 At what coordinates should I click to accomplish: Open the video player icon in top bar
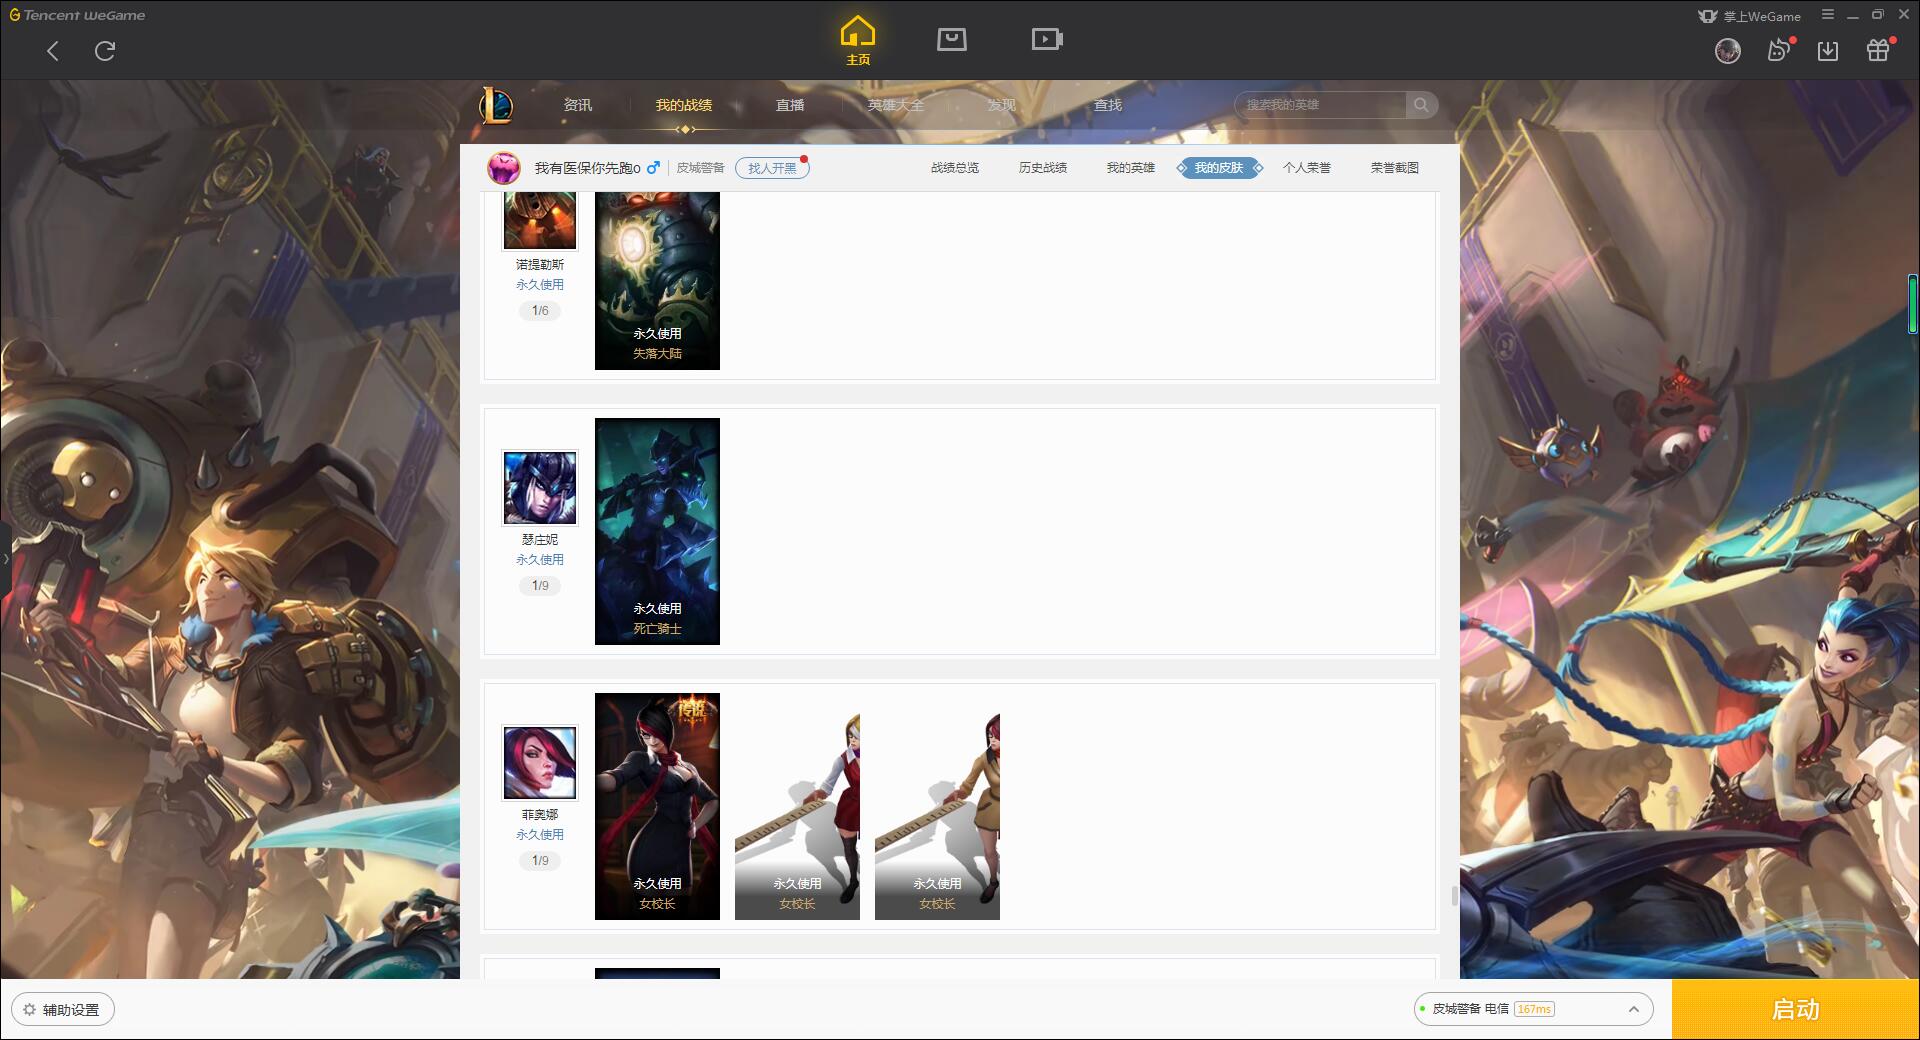(x=1047, y=39)
